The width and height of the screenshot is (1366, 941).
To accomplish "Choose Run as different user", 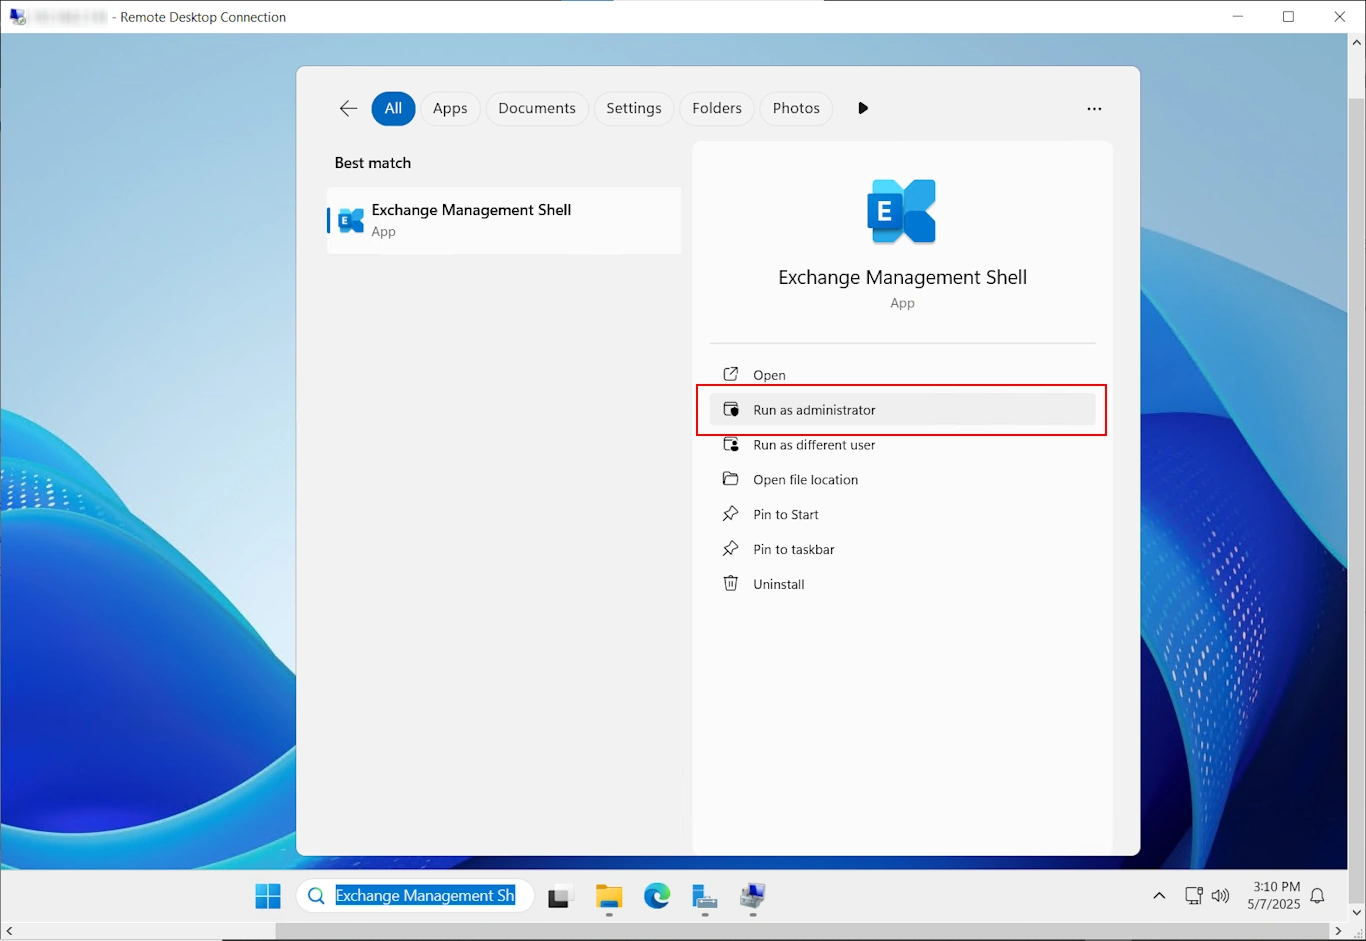I will 902,445.
